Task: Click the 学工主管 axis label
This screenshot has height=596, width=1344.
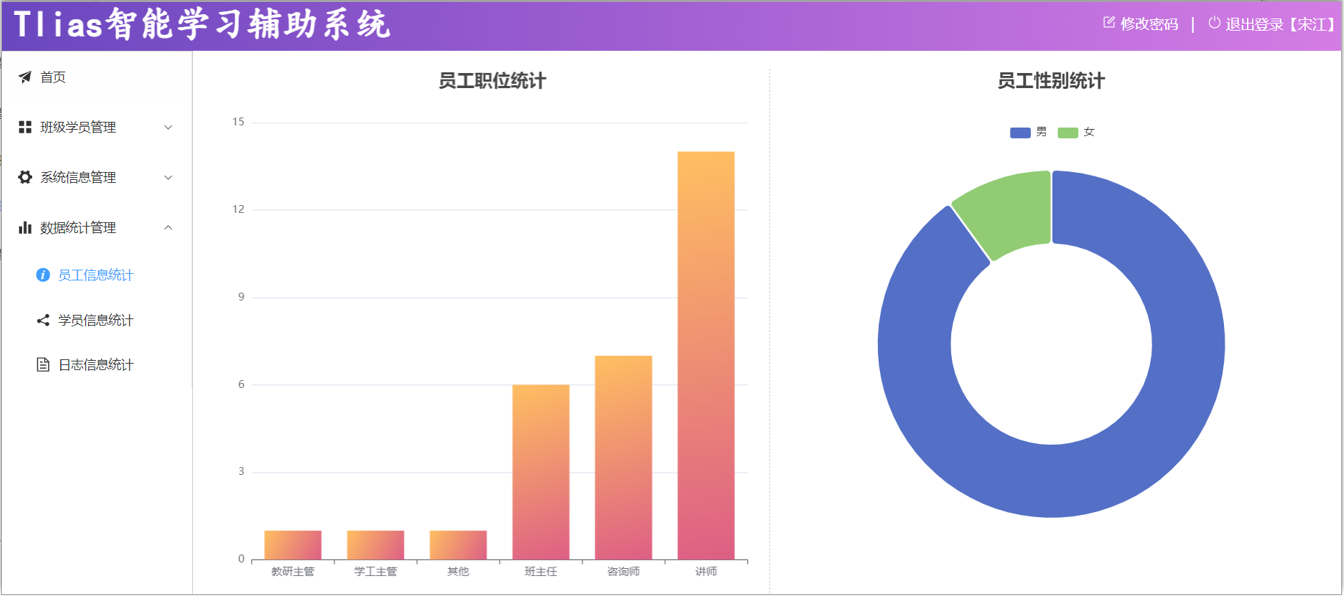Action: 376,572
